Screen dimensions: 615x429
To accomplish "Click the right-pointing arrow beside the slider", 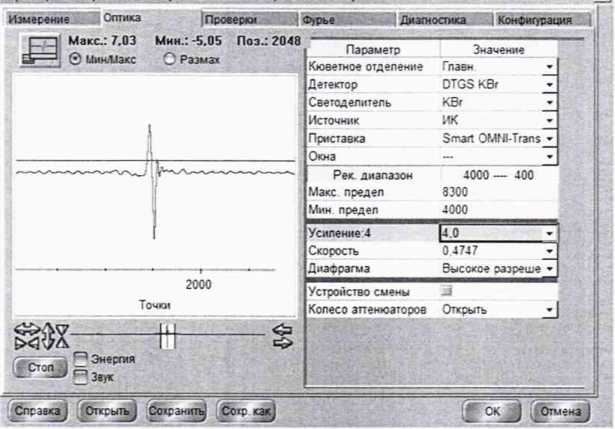I will 282,343.
